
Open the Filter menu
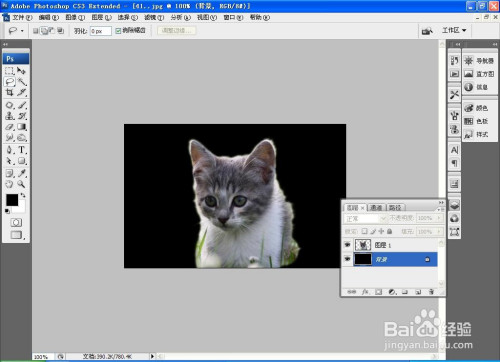154,17
